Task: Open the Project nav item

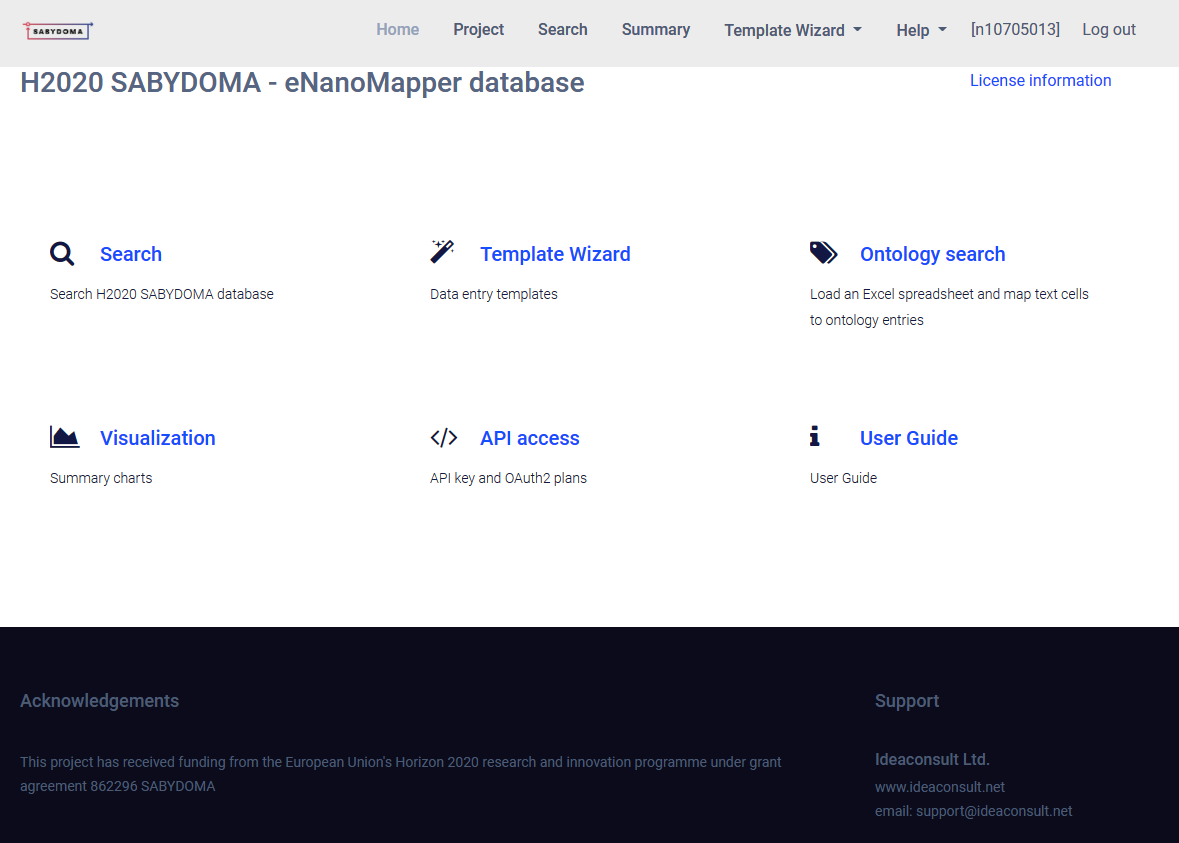Action: coord(478,30)
